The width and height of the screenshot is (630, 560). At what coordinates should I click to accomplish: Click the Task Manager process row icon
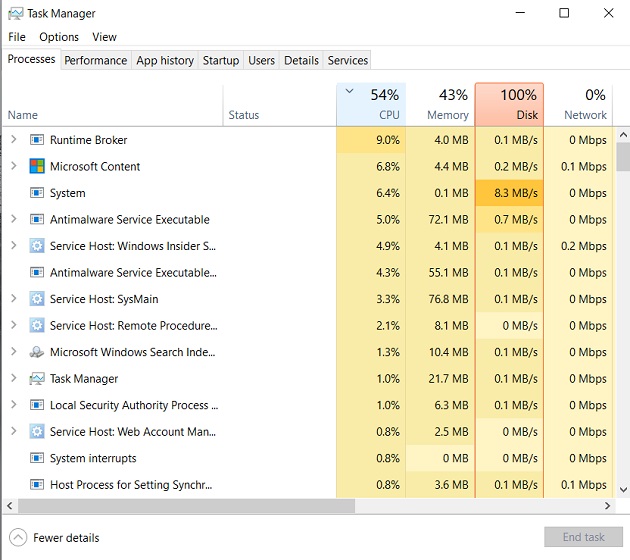click(37, 378)
